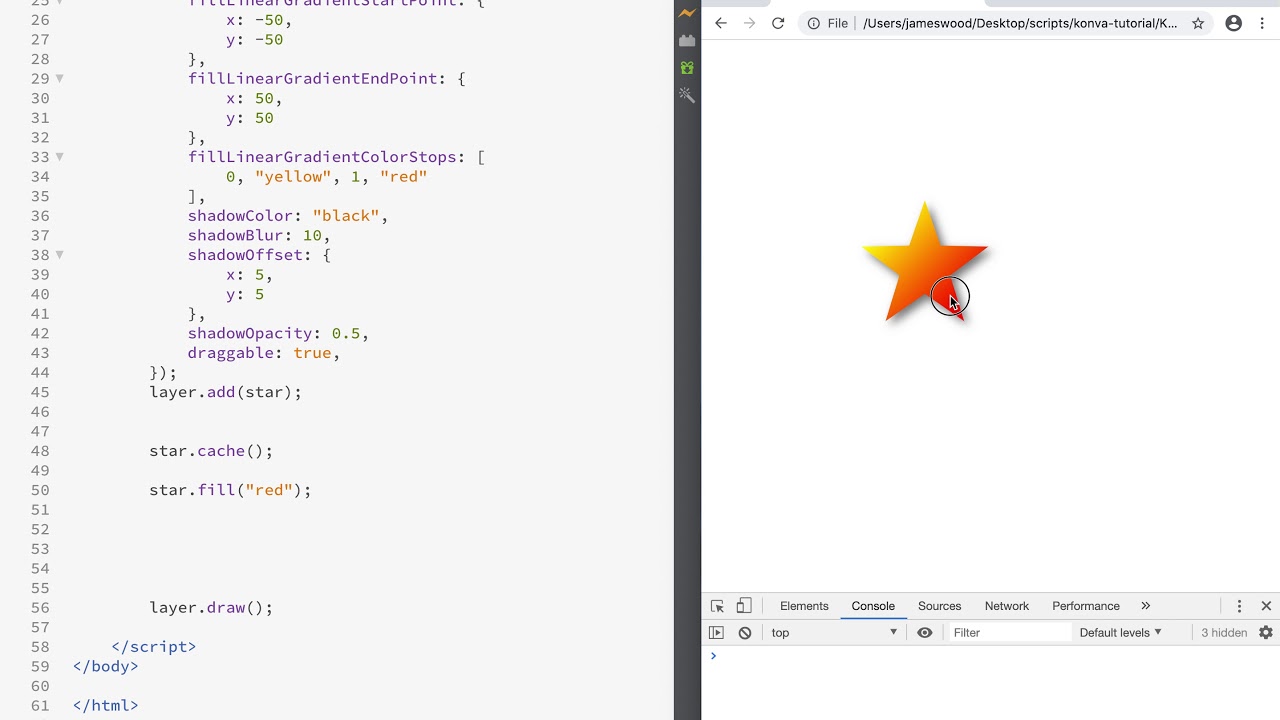
Task: Click the green gift icon in the editor sidebar
Action: 687,67
